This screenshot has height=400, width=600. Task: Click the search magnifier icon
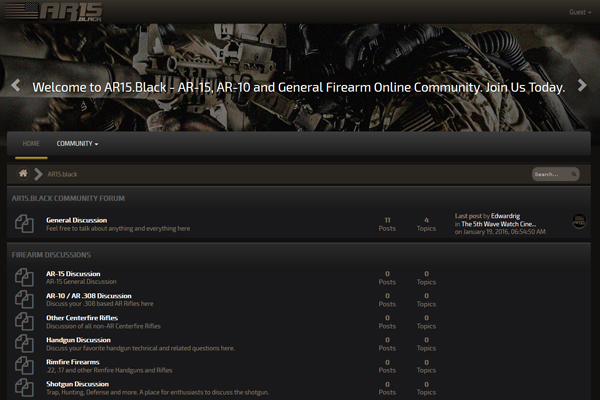click(x=574, y=174)
